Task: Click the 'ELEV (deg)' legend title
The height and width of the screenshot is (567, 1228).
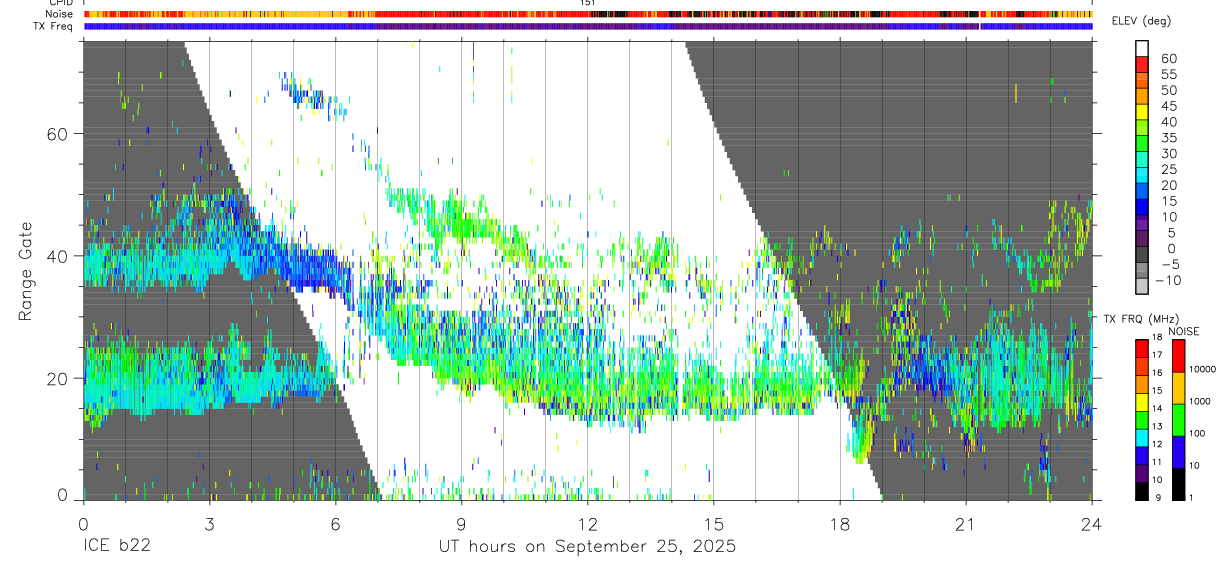Action: (1143, 21)
